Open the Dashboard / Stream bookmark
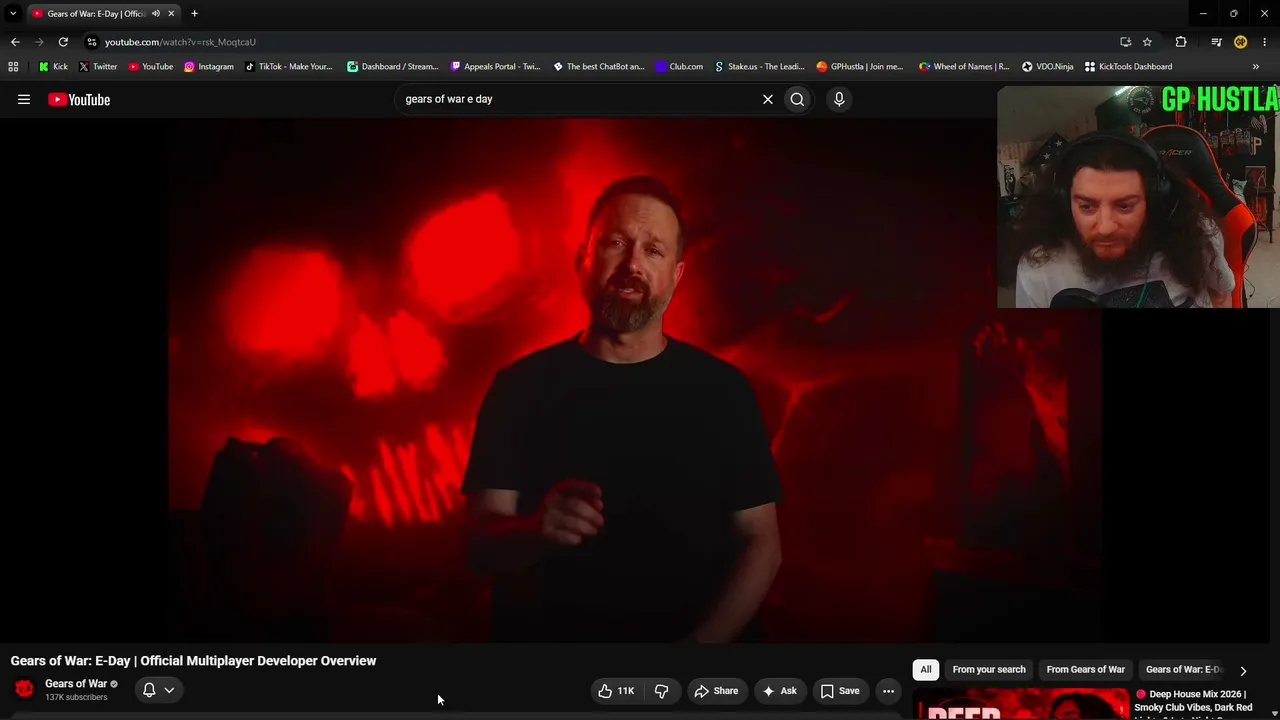The image size is (1280, 720). [393, 67]
